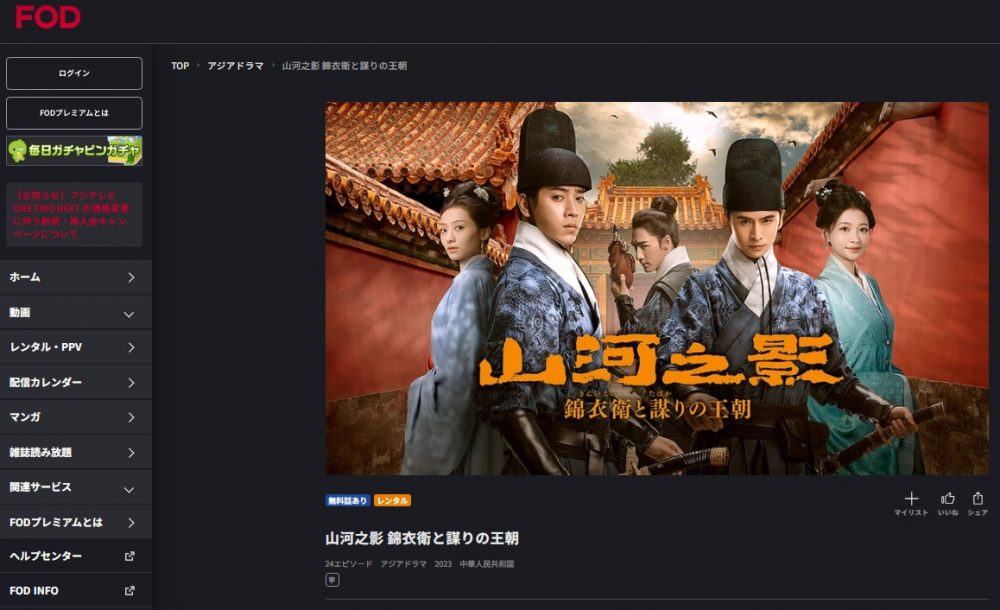Open 雑誌読み放題 in the sidebar

(x=76, y=452)
